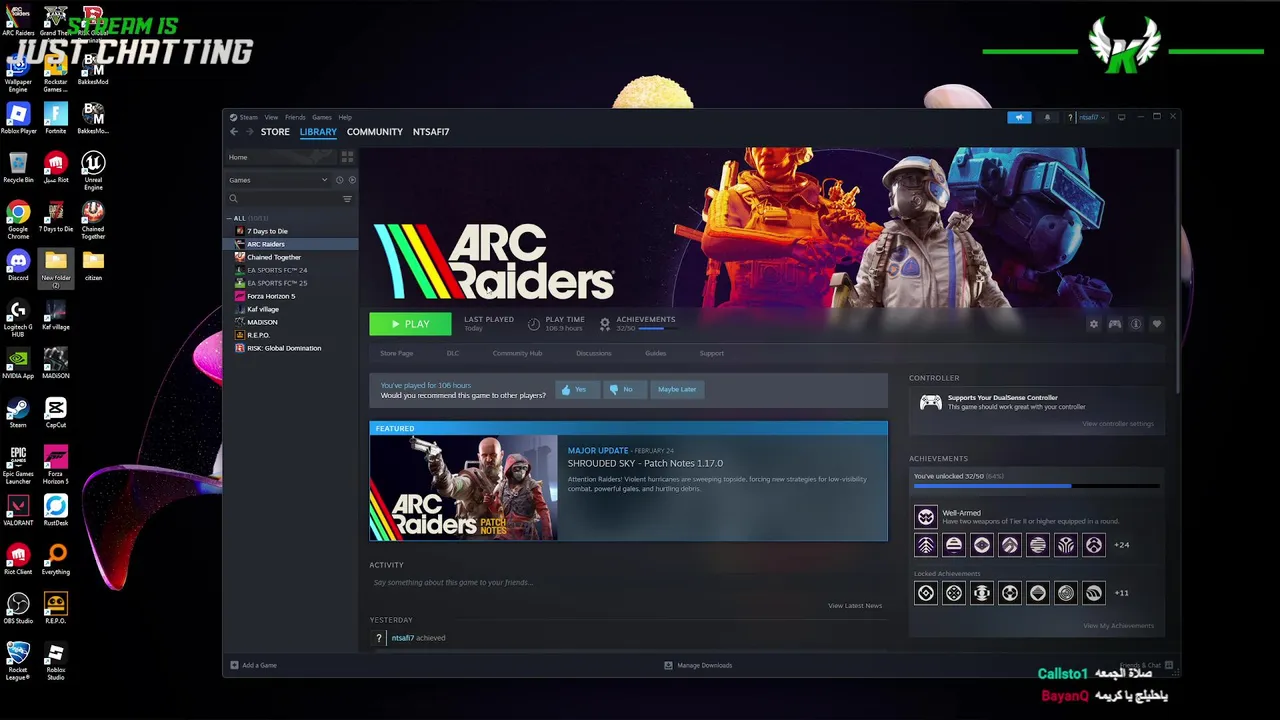Screen dimensions: 1280x720
Task: Click View Latest News link
Action: point(855,606)
